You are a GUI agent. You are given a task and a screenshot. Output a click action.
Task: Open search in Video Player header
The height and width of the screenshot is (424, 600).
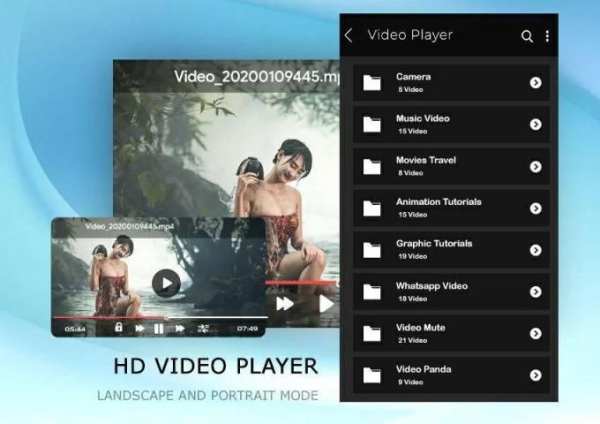click(527, 36)
